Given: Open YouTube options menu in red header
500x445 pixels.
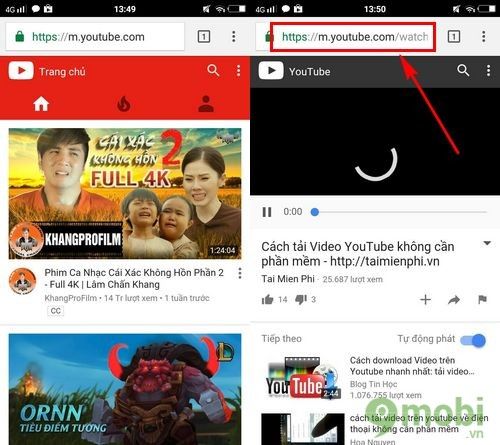Looking at the screenshot, I should (x=239, y=71).
